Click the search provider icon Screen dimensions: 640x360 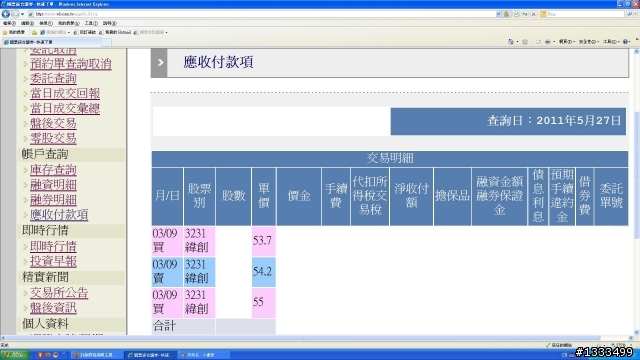(x=543, y=14)
